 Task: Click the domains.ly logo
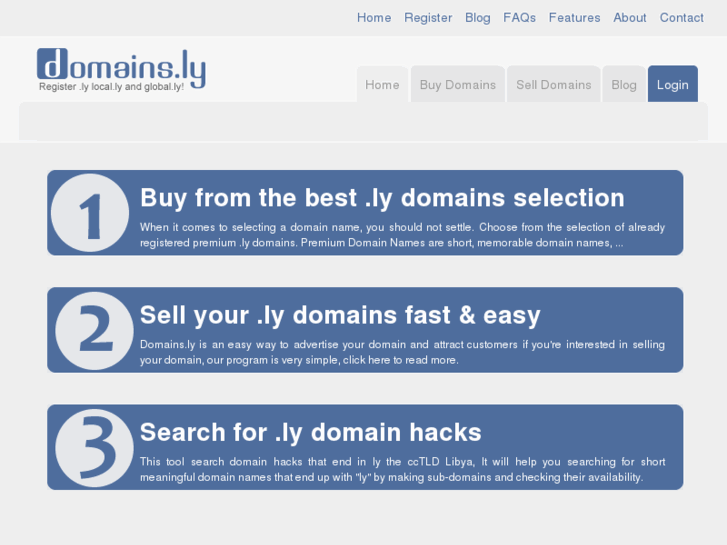121,69
